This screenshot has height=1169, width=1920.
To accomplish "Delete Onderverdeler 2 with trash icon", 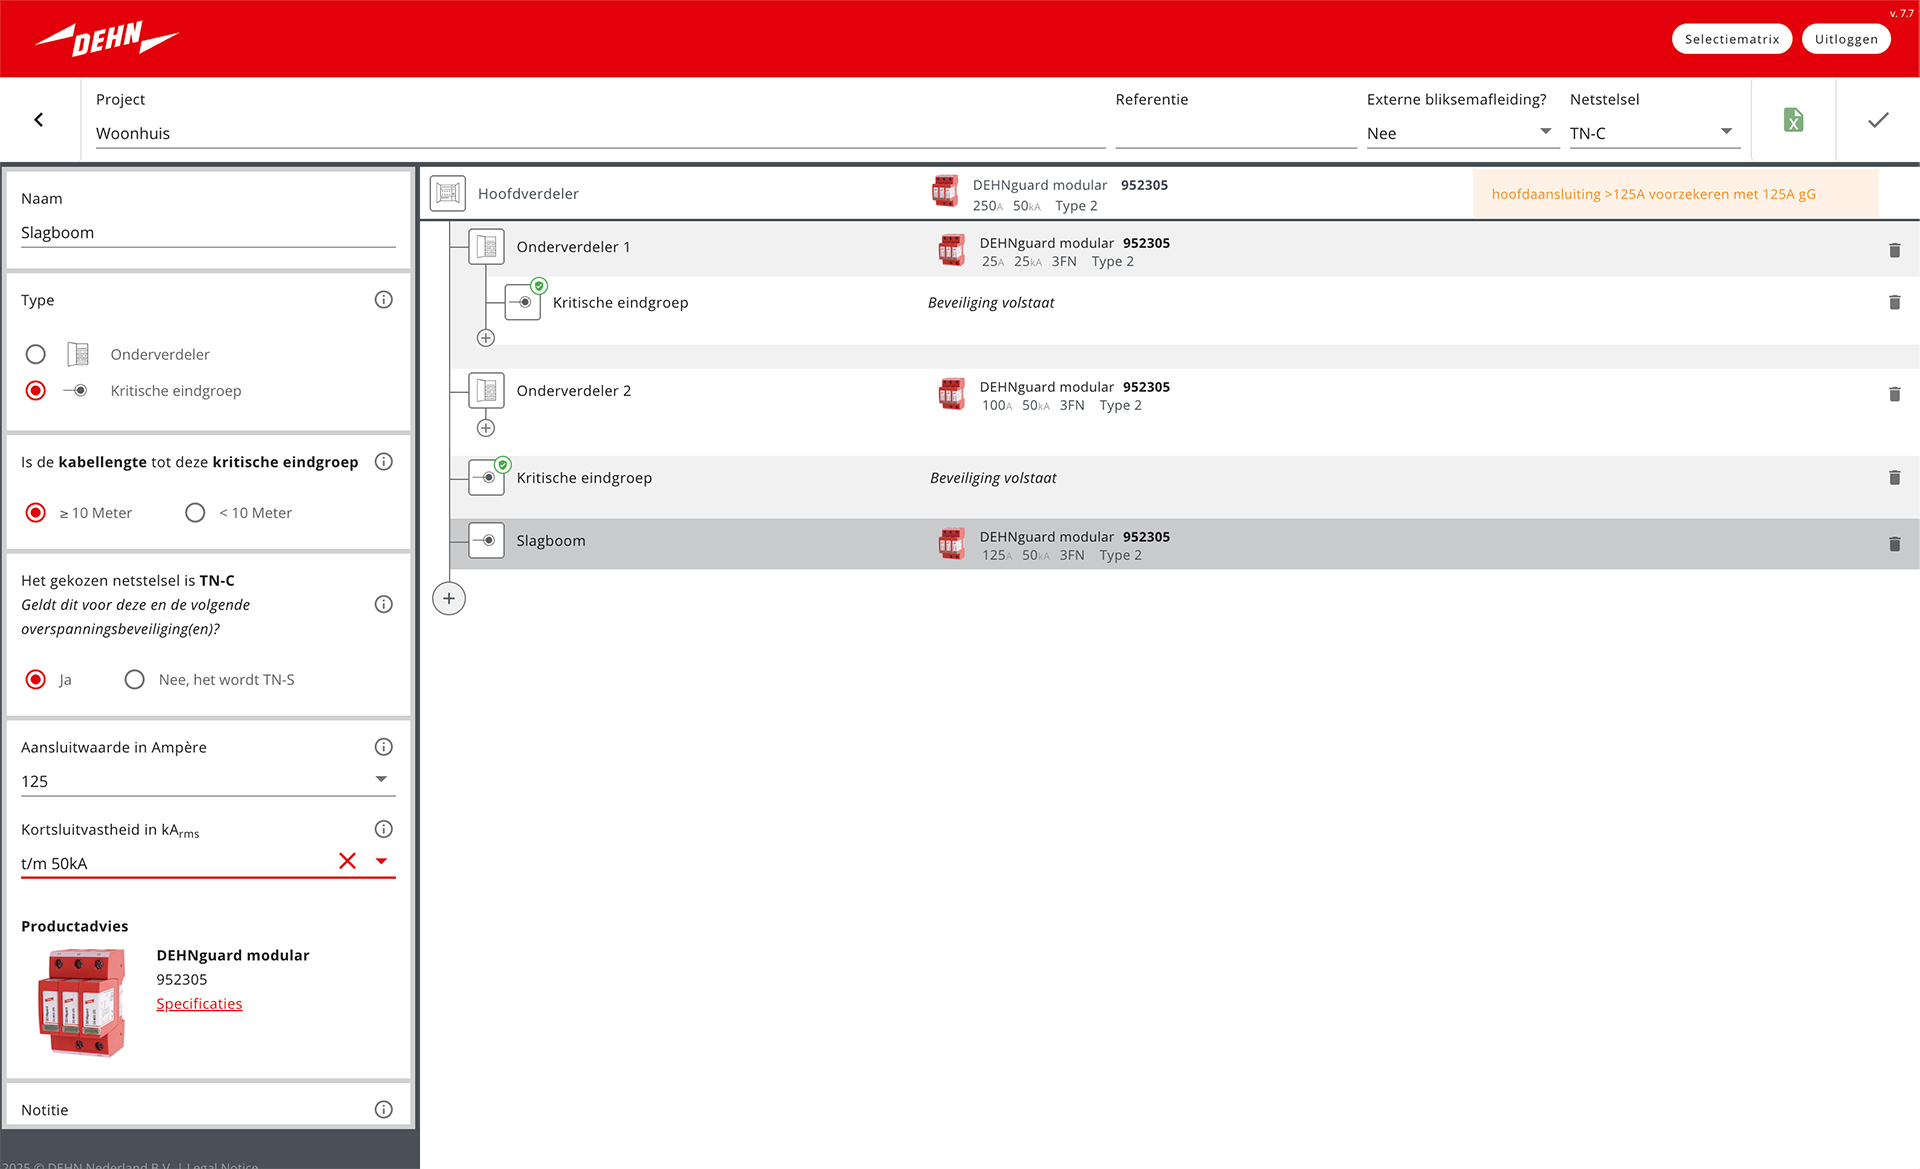I will [1894, 394].
